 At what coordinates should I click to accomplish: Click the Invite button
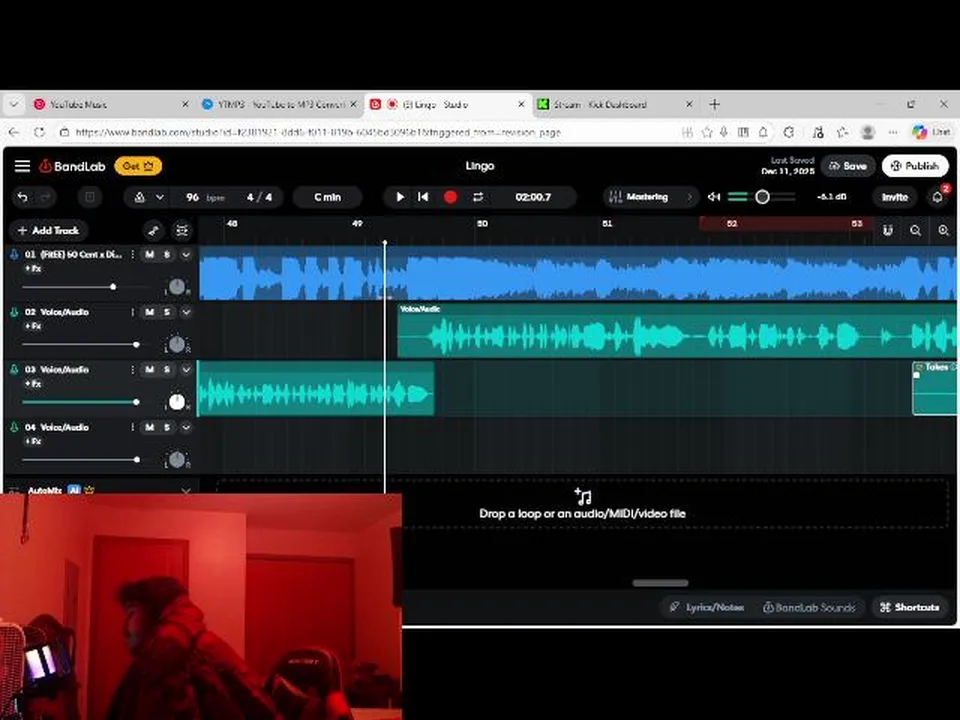pyautogui.click(x=894, y=197)
